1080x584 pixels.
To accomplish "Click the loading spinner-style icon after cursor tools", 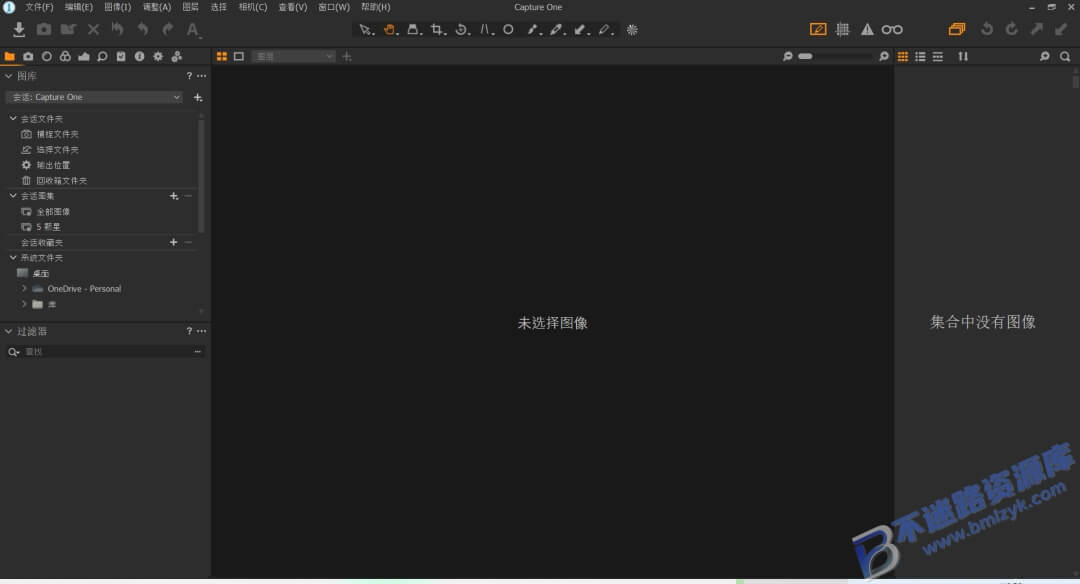I will tap(632, 30).
